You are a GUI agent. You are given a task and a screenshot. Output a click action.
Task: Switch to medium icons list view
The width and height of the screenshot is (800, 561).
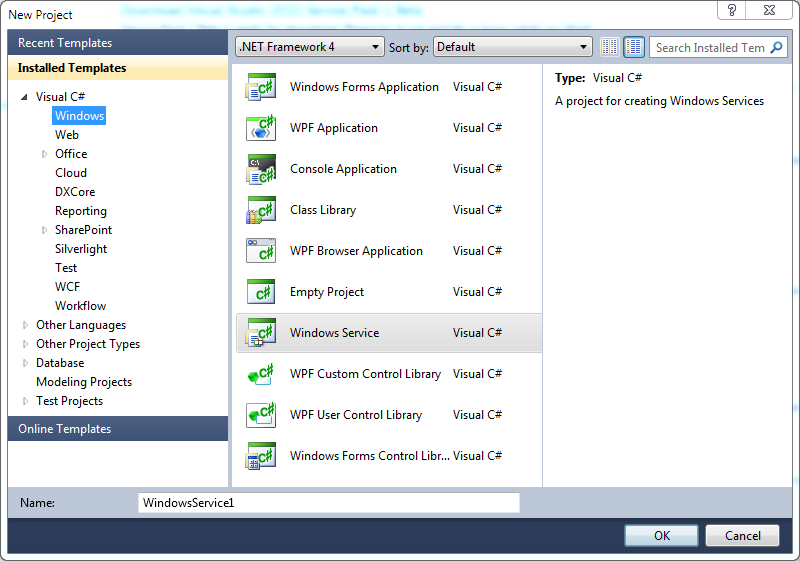point(634,47)
